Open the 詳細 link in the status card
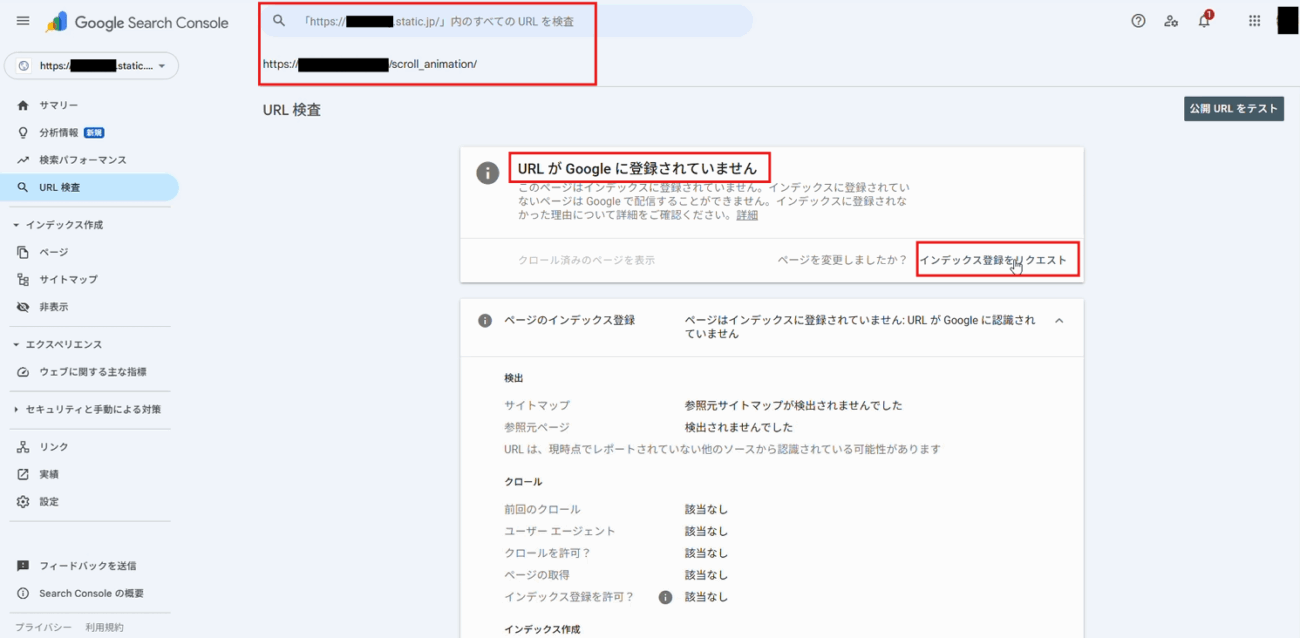This screenshot has width=1300, height=638. point(747,215)
